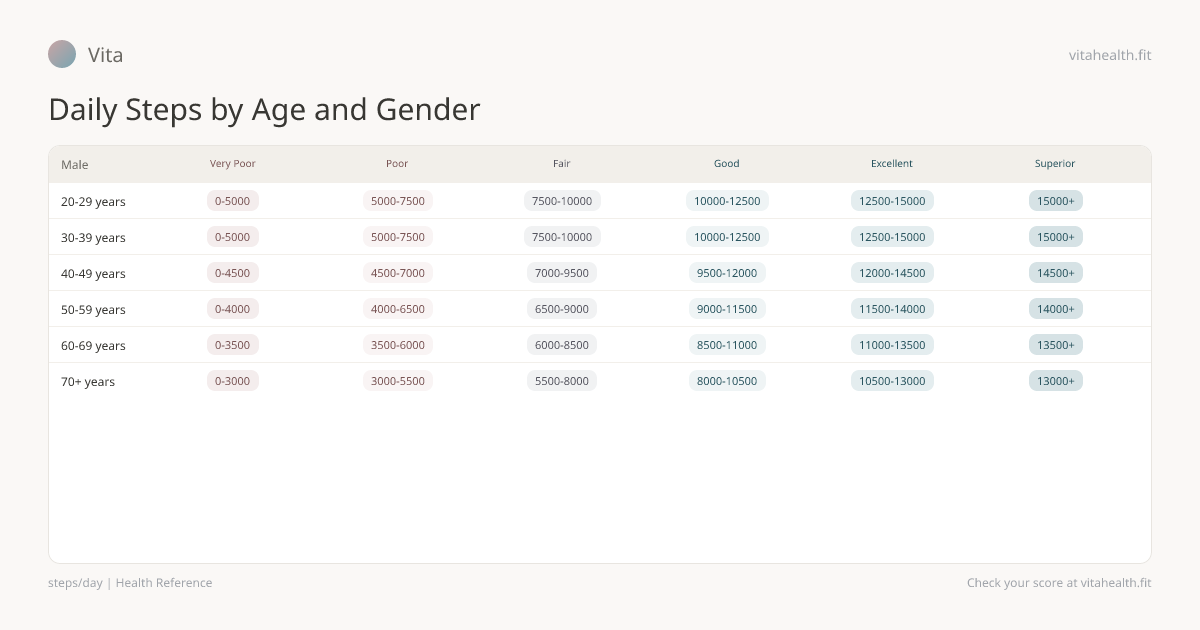Viewport: 1200px width, 630px height.
Task: Select the "5000-7500" cell in the 30-39 years row
Action: (x=398, y=237)
